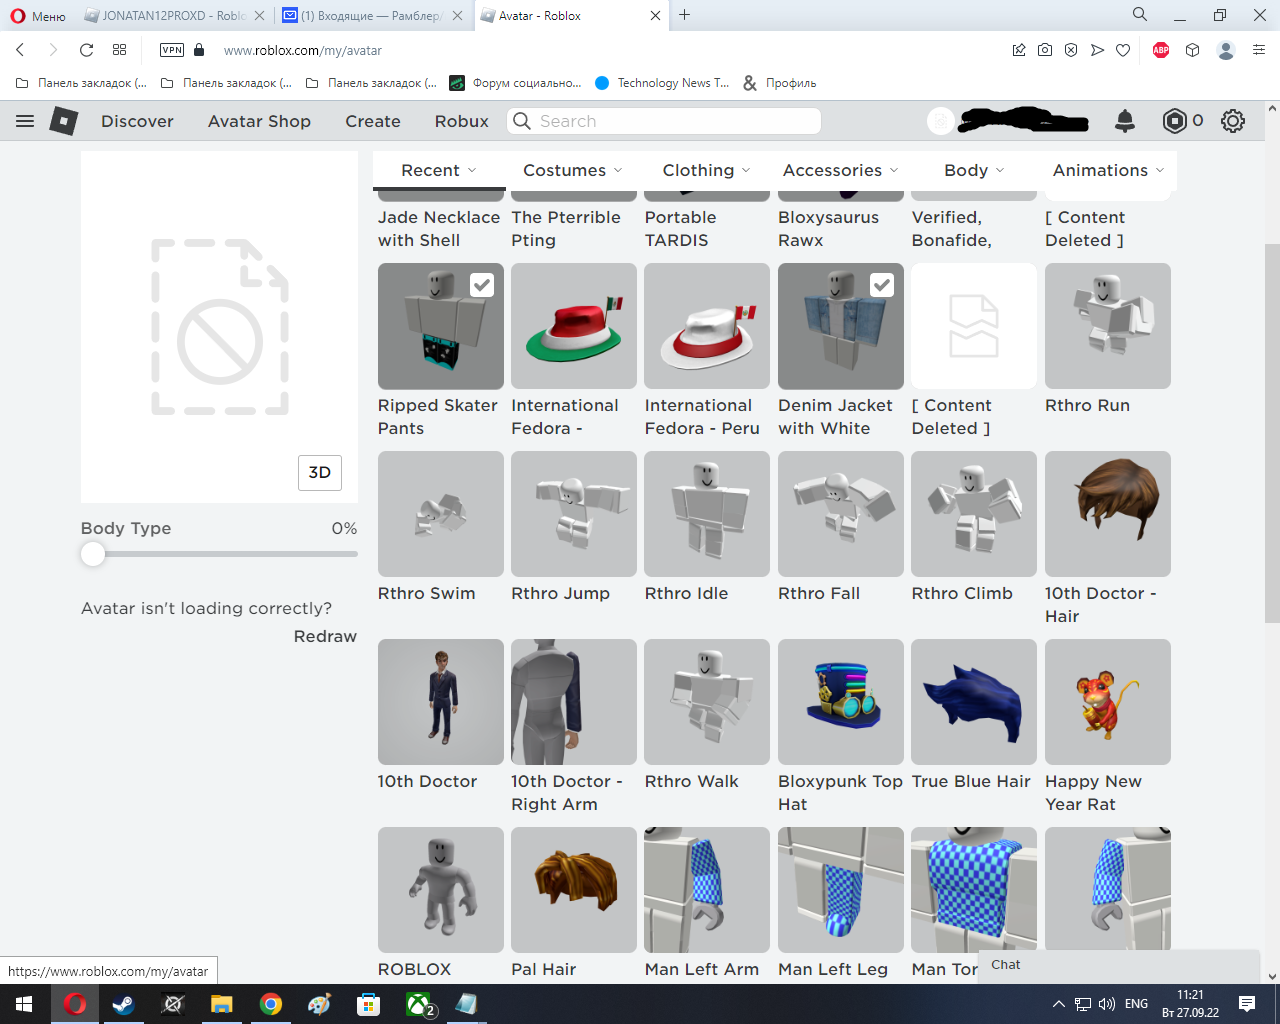Uncheck the Denim Jacket with White item
The image size is (1280, 1024).
pyautogui.click(x=882, y=285)
